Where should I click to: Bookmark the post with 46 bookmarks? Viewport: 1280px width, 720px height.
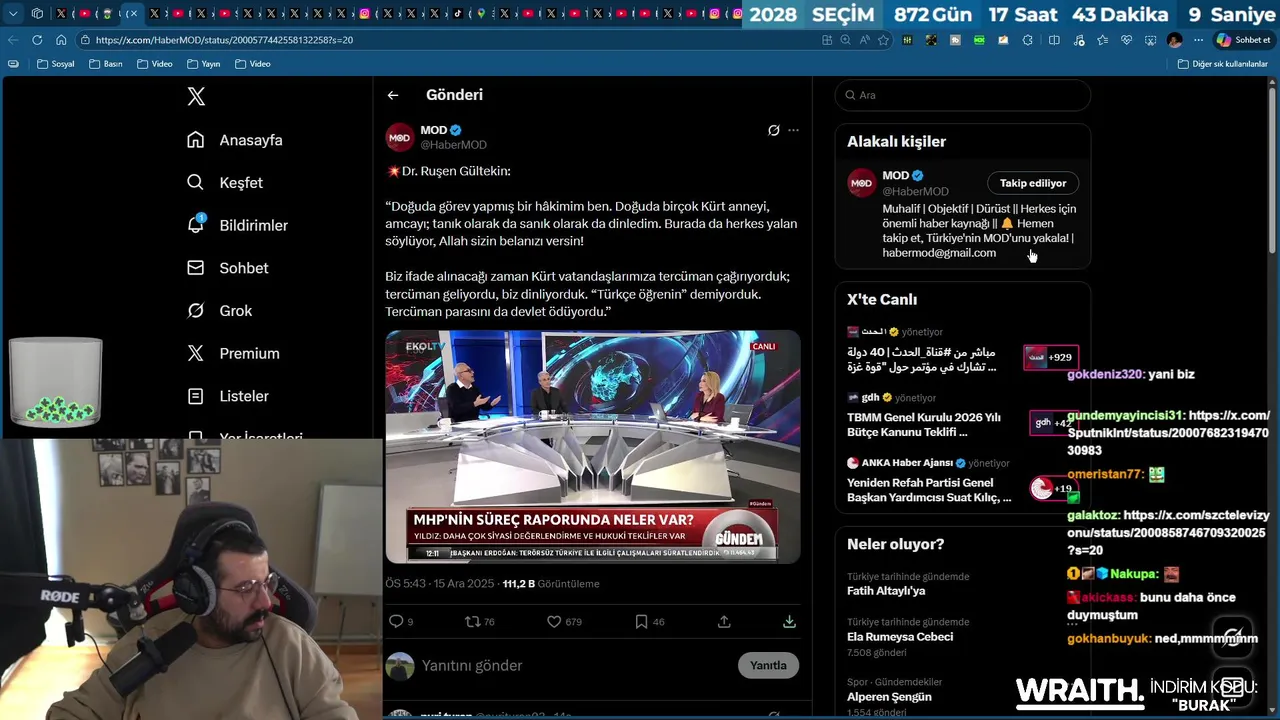pos(650,621)
